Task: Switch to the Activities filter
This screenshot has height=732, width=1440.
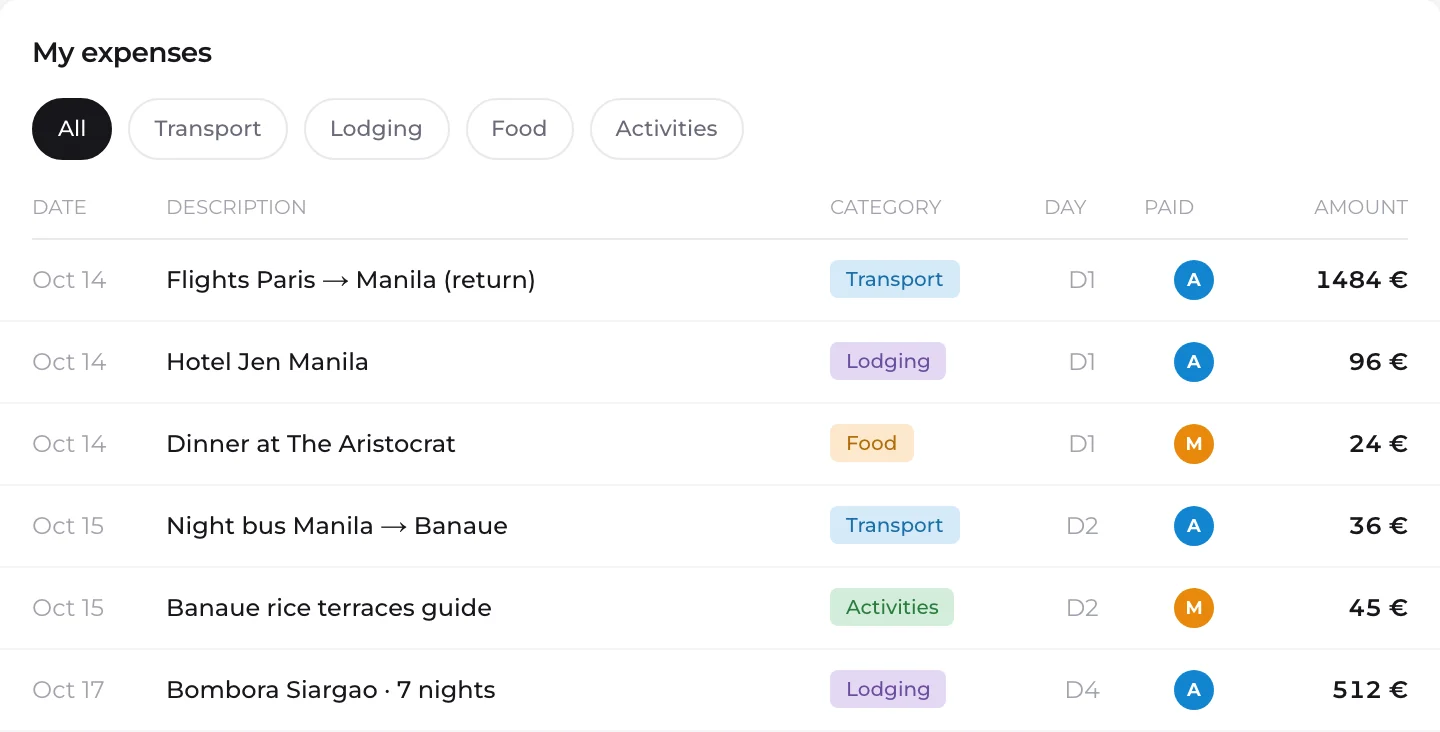Action: coord(667,129)
